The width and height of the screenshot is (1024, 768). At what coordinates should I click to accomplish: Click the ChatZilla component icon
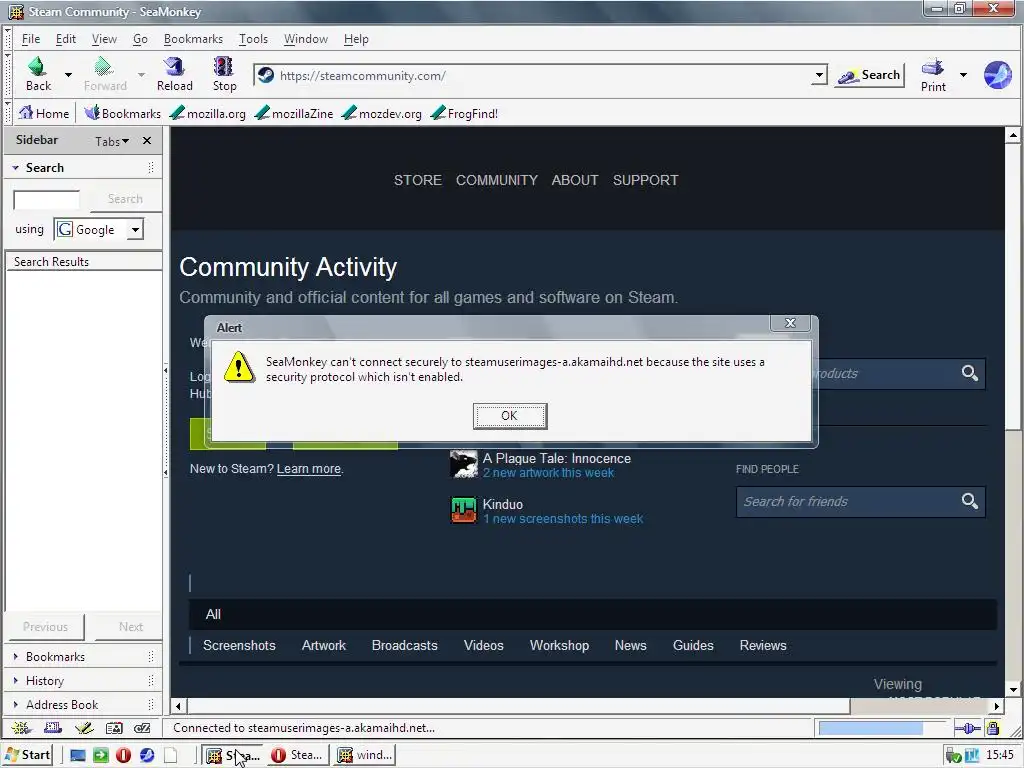point(142,728)
